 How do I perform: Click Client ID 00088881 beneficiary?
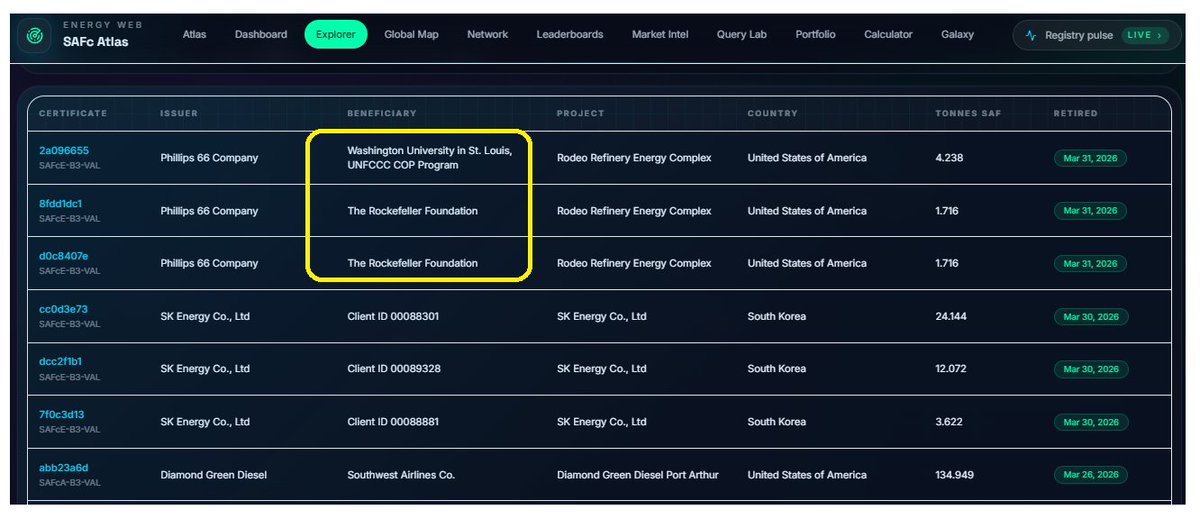(393, 422)
